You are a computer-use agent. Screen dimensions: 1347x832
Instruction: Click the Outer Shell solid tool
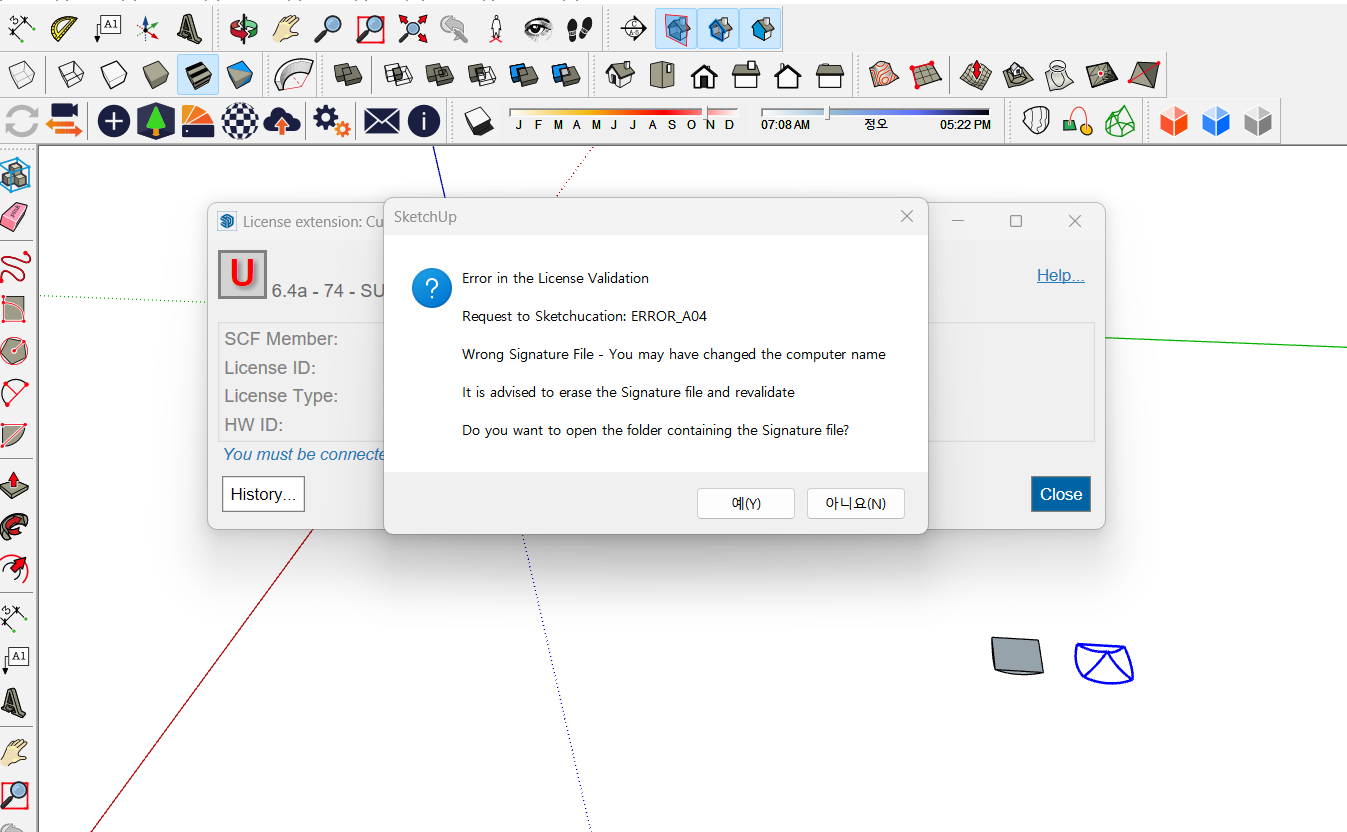point(348,74)
